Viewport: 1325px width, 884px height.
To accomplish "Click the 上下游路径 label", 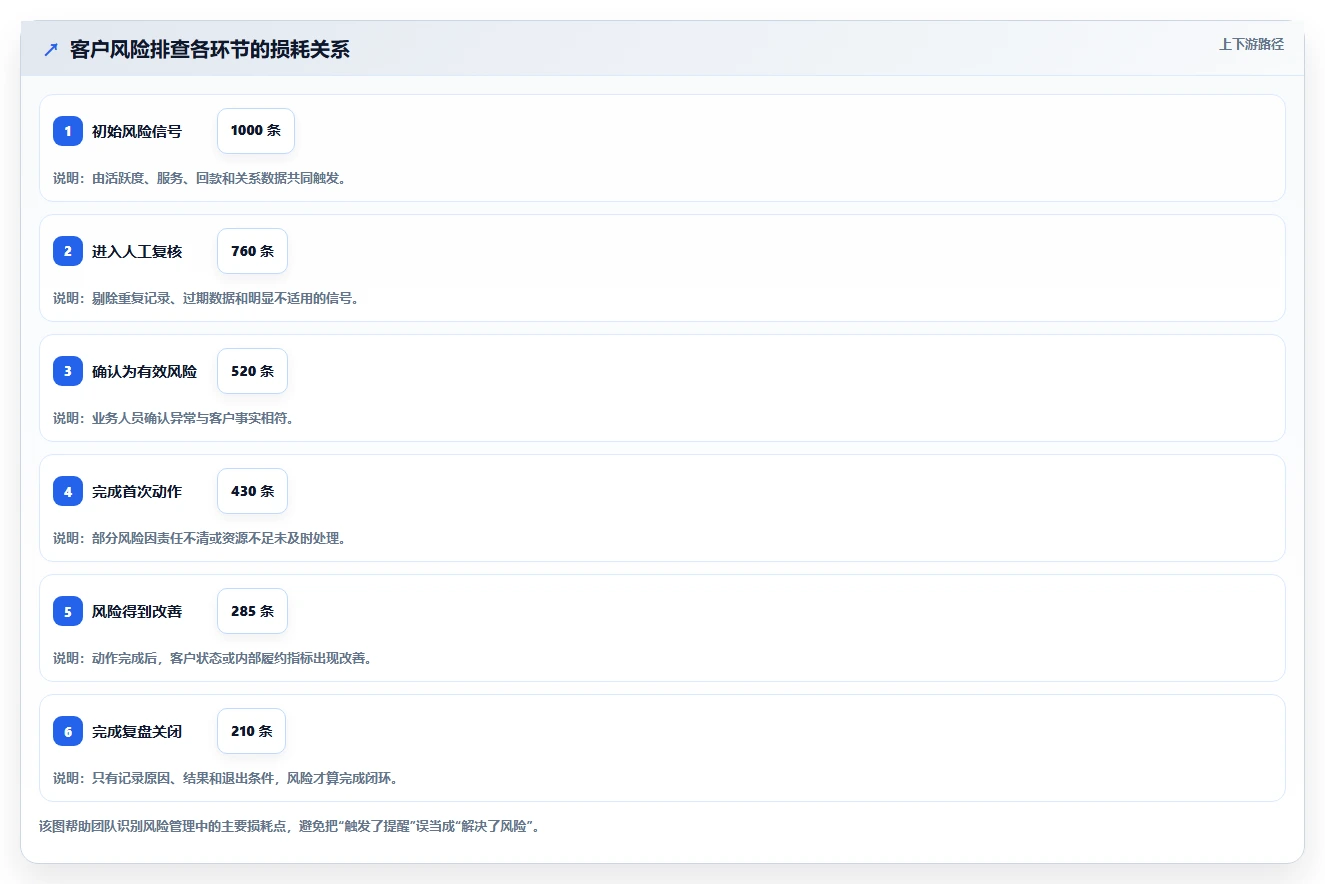I will [x=1251, y=44].
